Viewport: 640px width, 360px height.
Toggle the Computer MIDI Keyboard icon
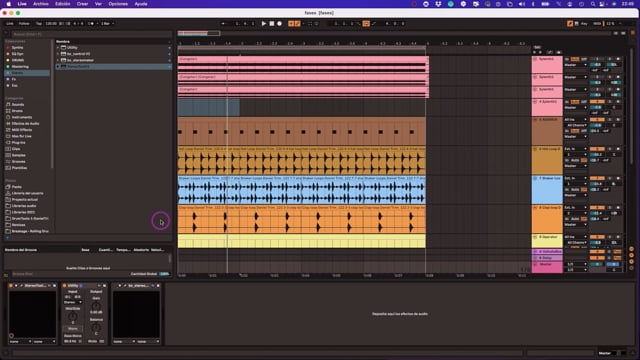[x=576, y=24]
